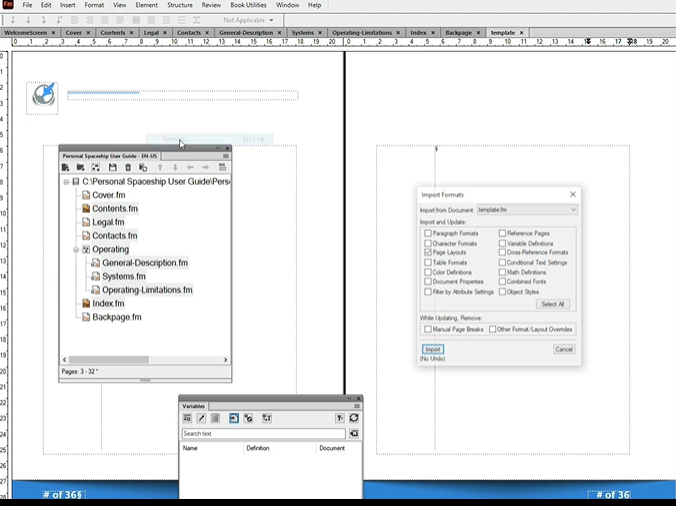Click the refresh icon in Variables panel
This screenshot has height=506, width=676.
point(354,418)
